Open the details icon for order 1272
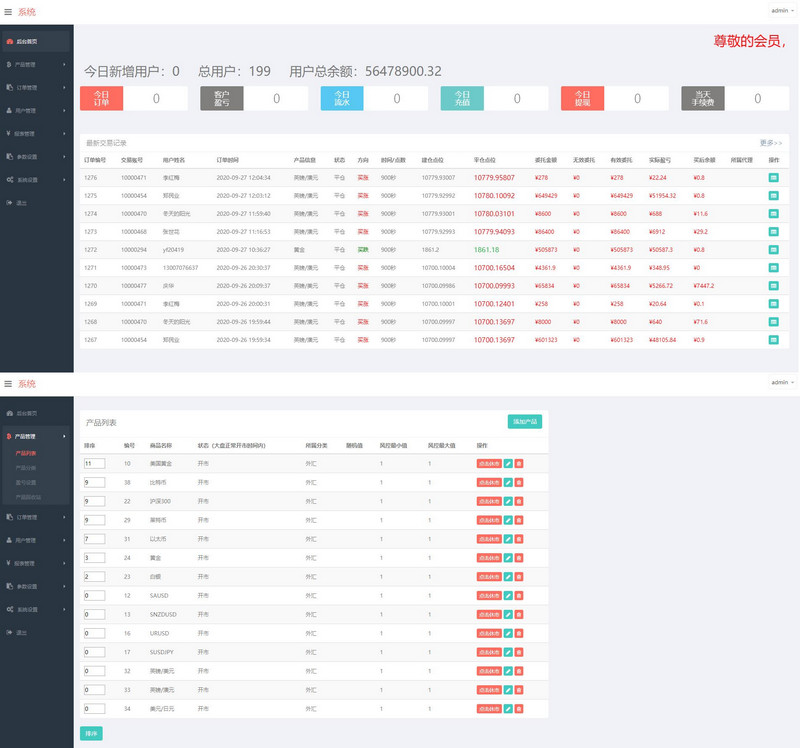The height and width of the screenshot is (748, 800). (x=773, y=250)
